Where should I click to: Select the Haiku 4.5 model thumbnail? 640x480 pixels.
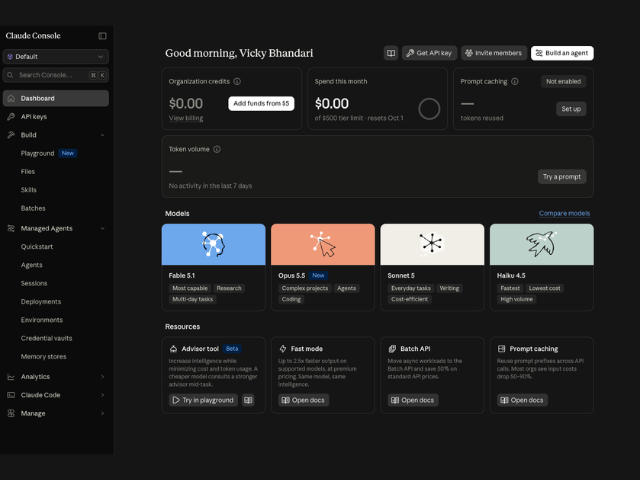[542, 244]
